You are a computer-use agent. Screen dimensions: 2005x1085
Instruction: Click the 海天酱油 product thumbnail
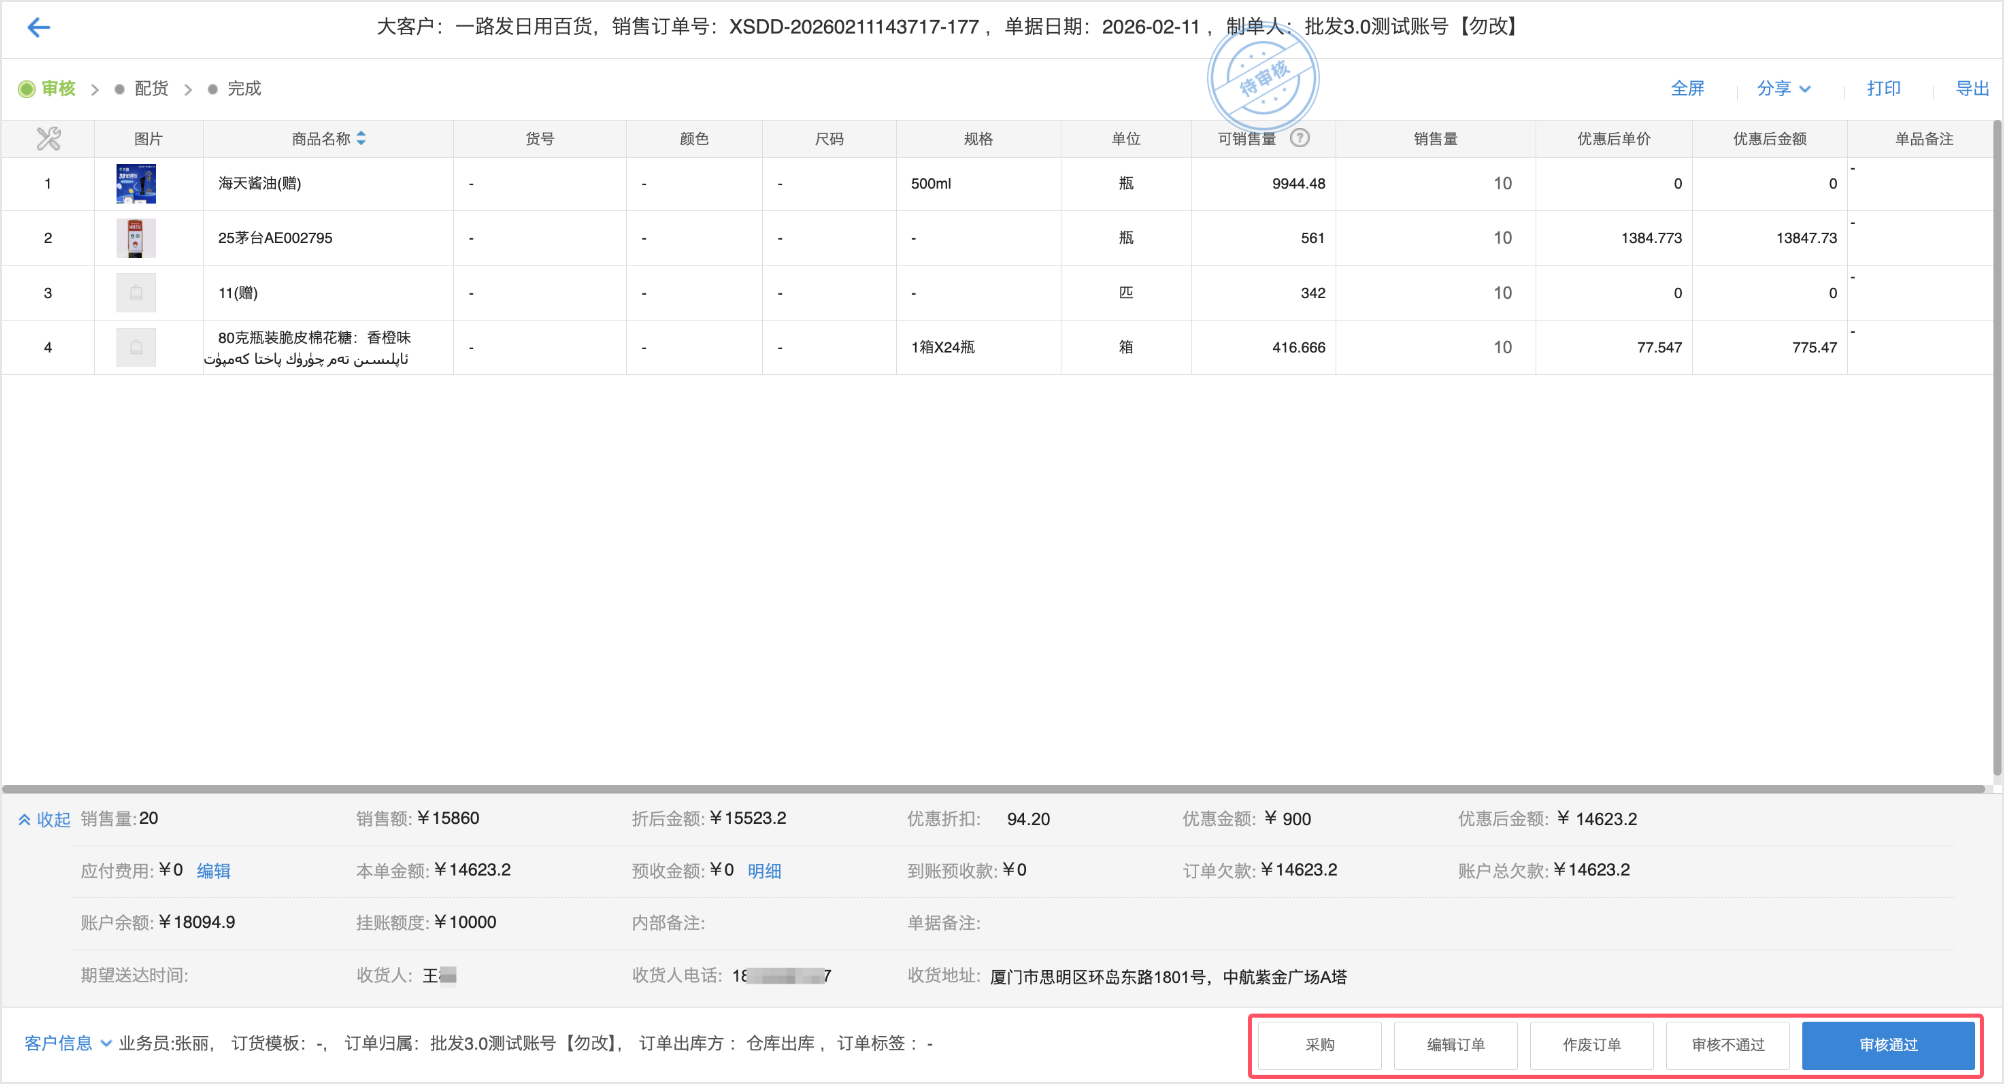pos(135,183)
